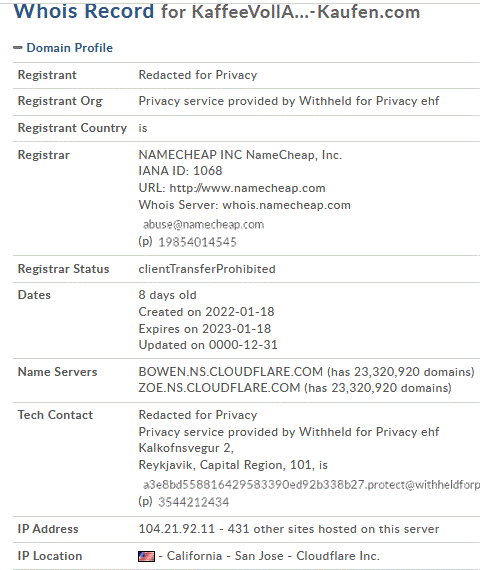Click the Registrant Org privacy service value
Viewport: 480px width, 570px height.
[x=289, y=101]
